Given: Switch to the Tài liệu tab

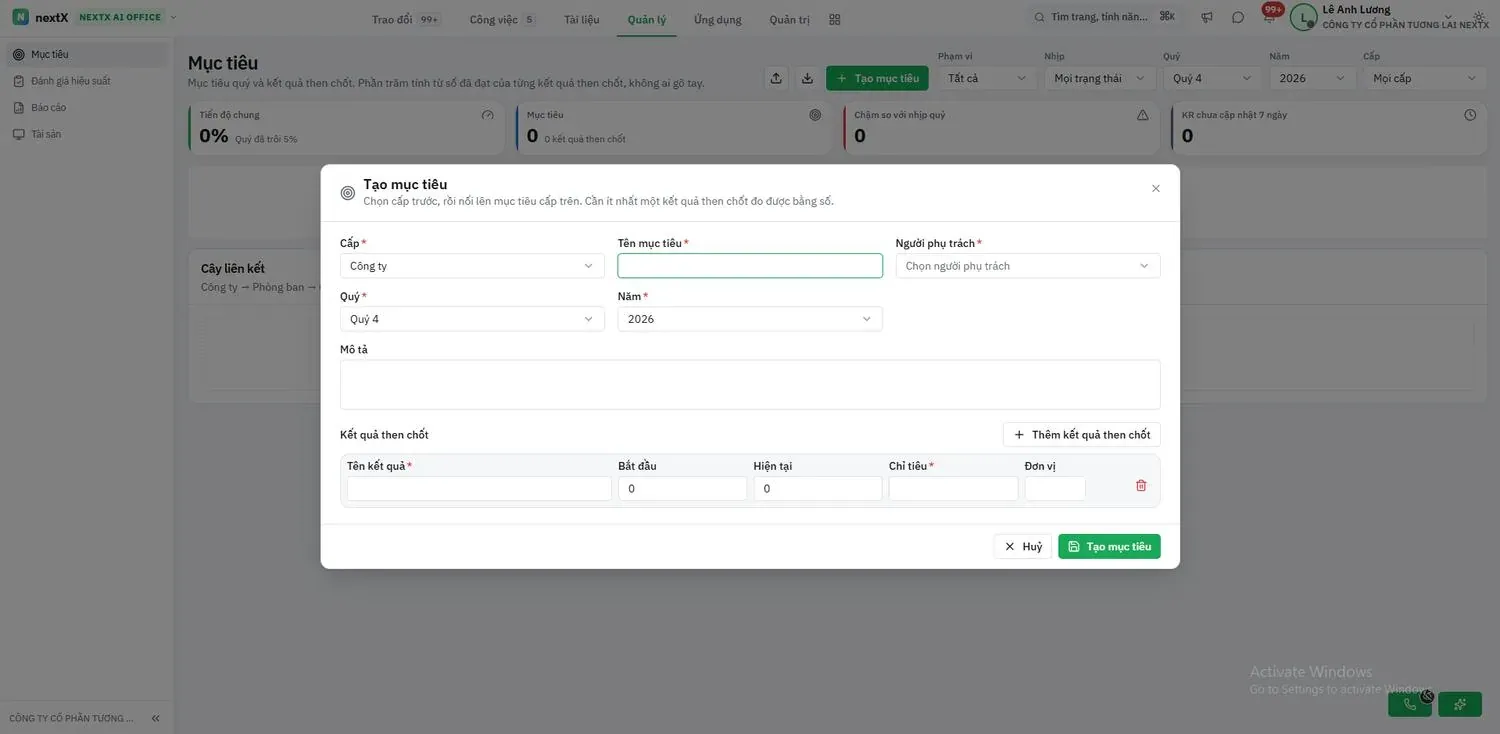Looking at the screenshot, I should click(x=582, y=19).
